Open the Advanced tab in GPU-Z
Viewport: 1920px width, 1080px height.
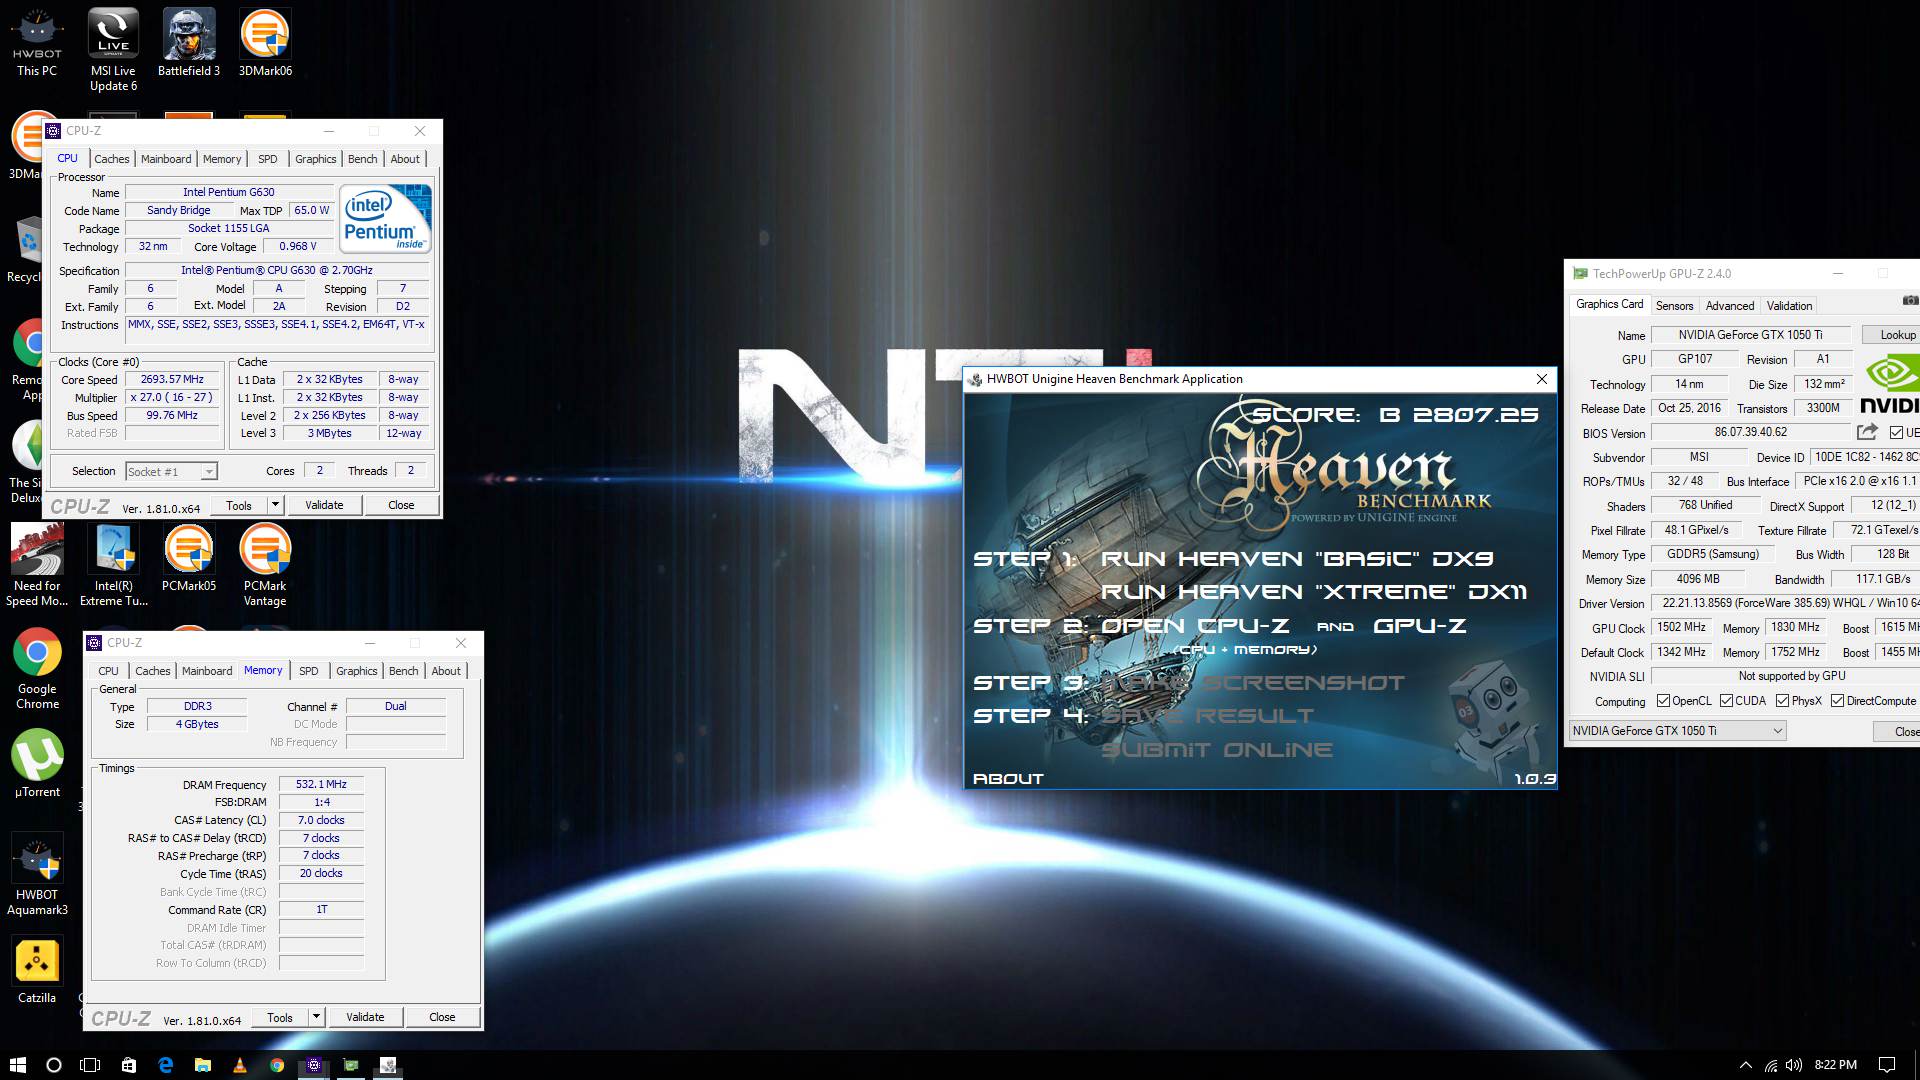pos(1730,306)
